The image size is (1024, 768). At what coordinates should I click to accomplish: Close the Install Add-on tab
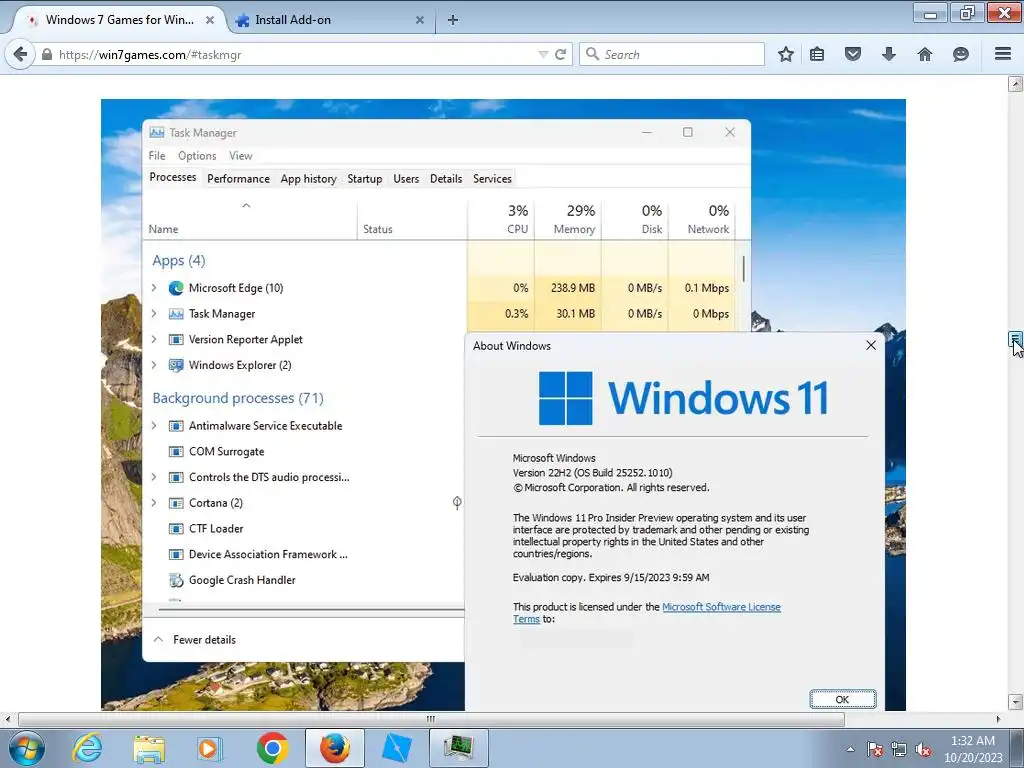[x=420, y=20]
